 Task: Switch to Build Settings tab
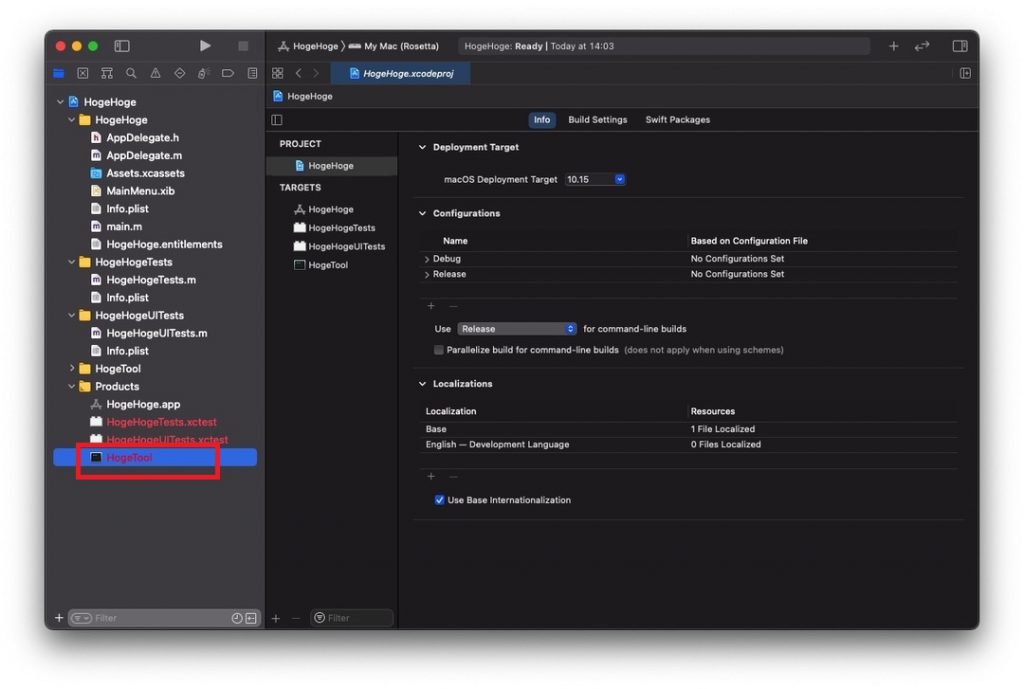598,120
